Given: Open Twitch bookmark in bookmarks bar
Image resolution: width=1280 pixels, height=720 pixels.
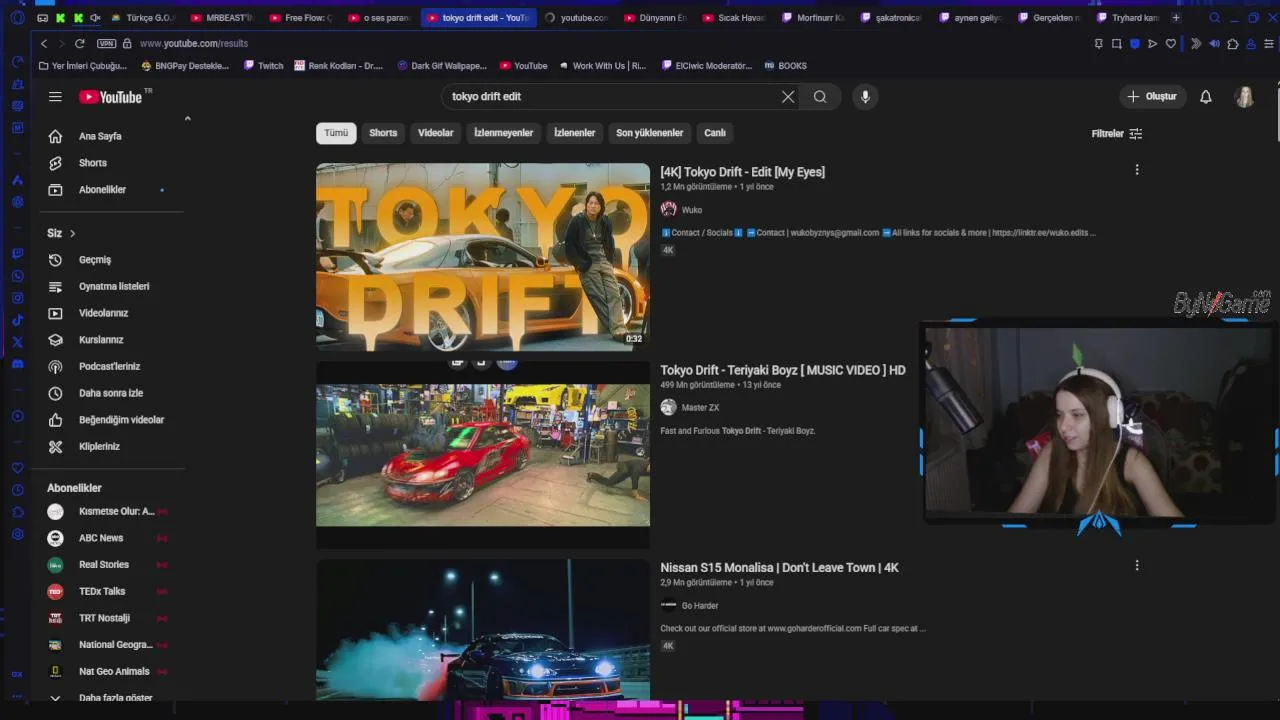Looking at the screenshot, I should pos(263,66).
